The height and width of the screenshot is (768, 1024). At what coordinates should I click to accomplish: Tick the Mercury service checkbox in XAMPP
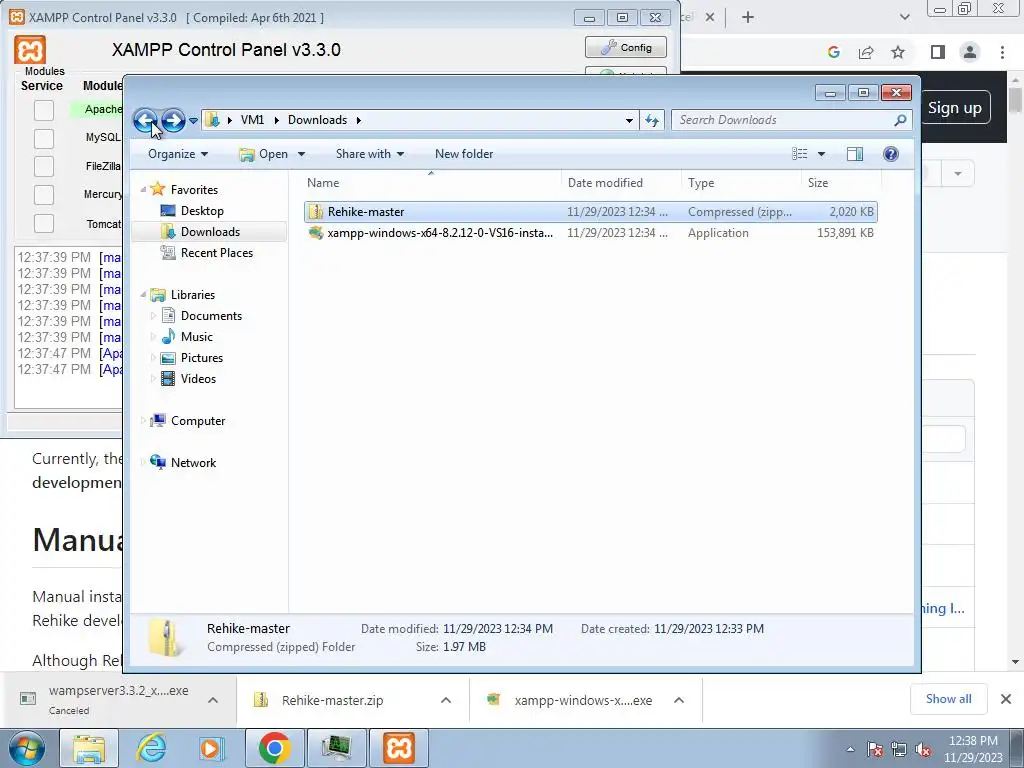(x=44, y=195)
